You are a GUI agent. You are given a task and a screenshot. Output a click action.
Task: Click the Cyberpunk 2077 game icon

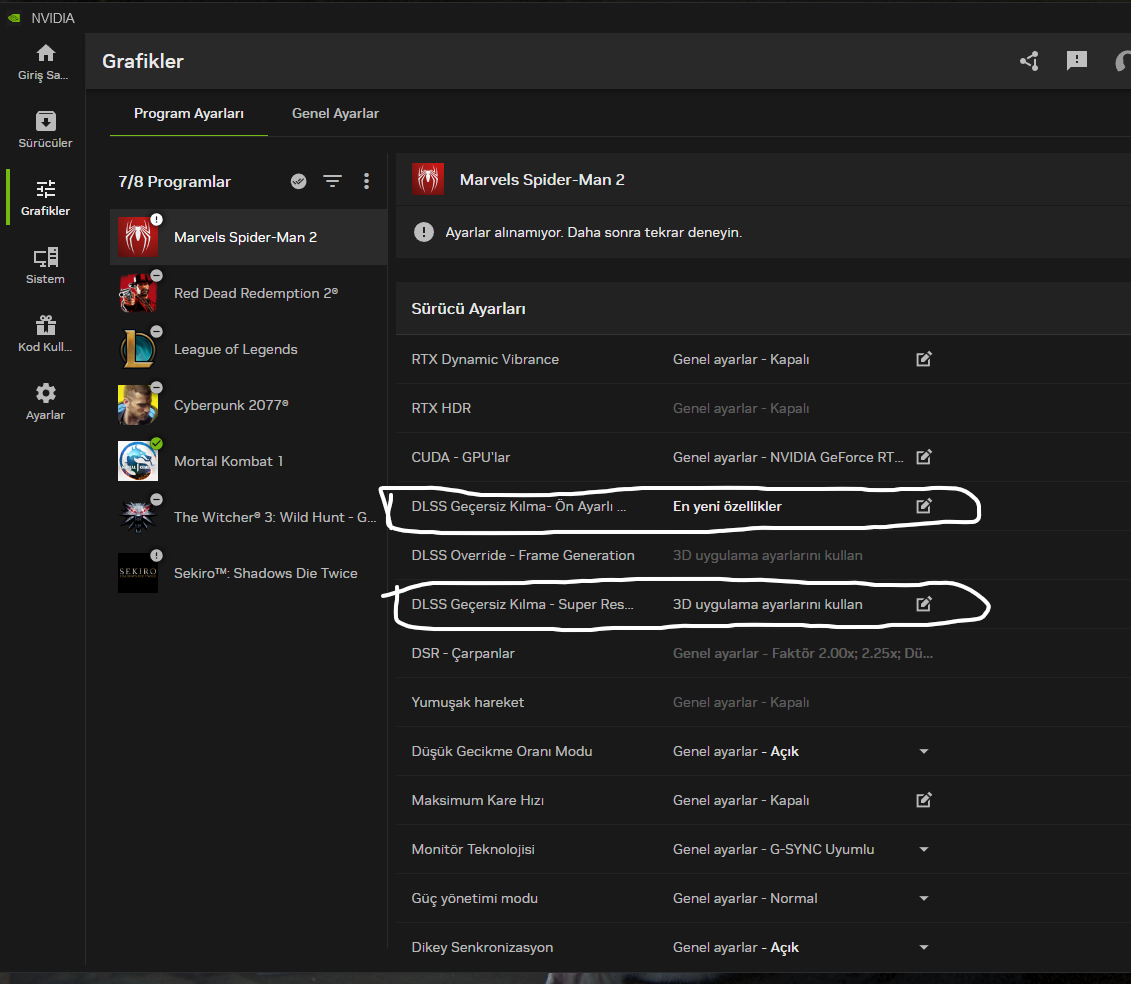coord(138,405)
